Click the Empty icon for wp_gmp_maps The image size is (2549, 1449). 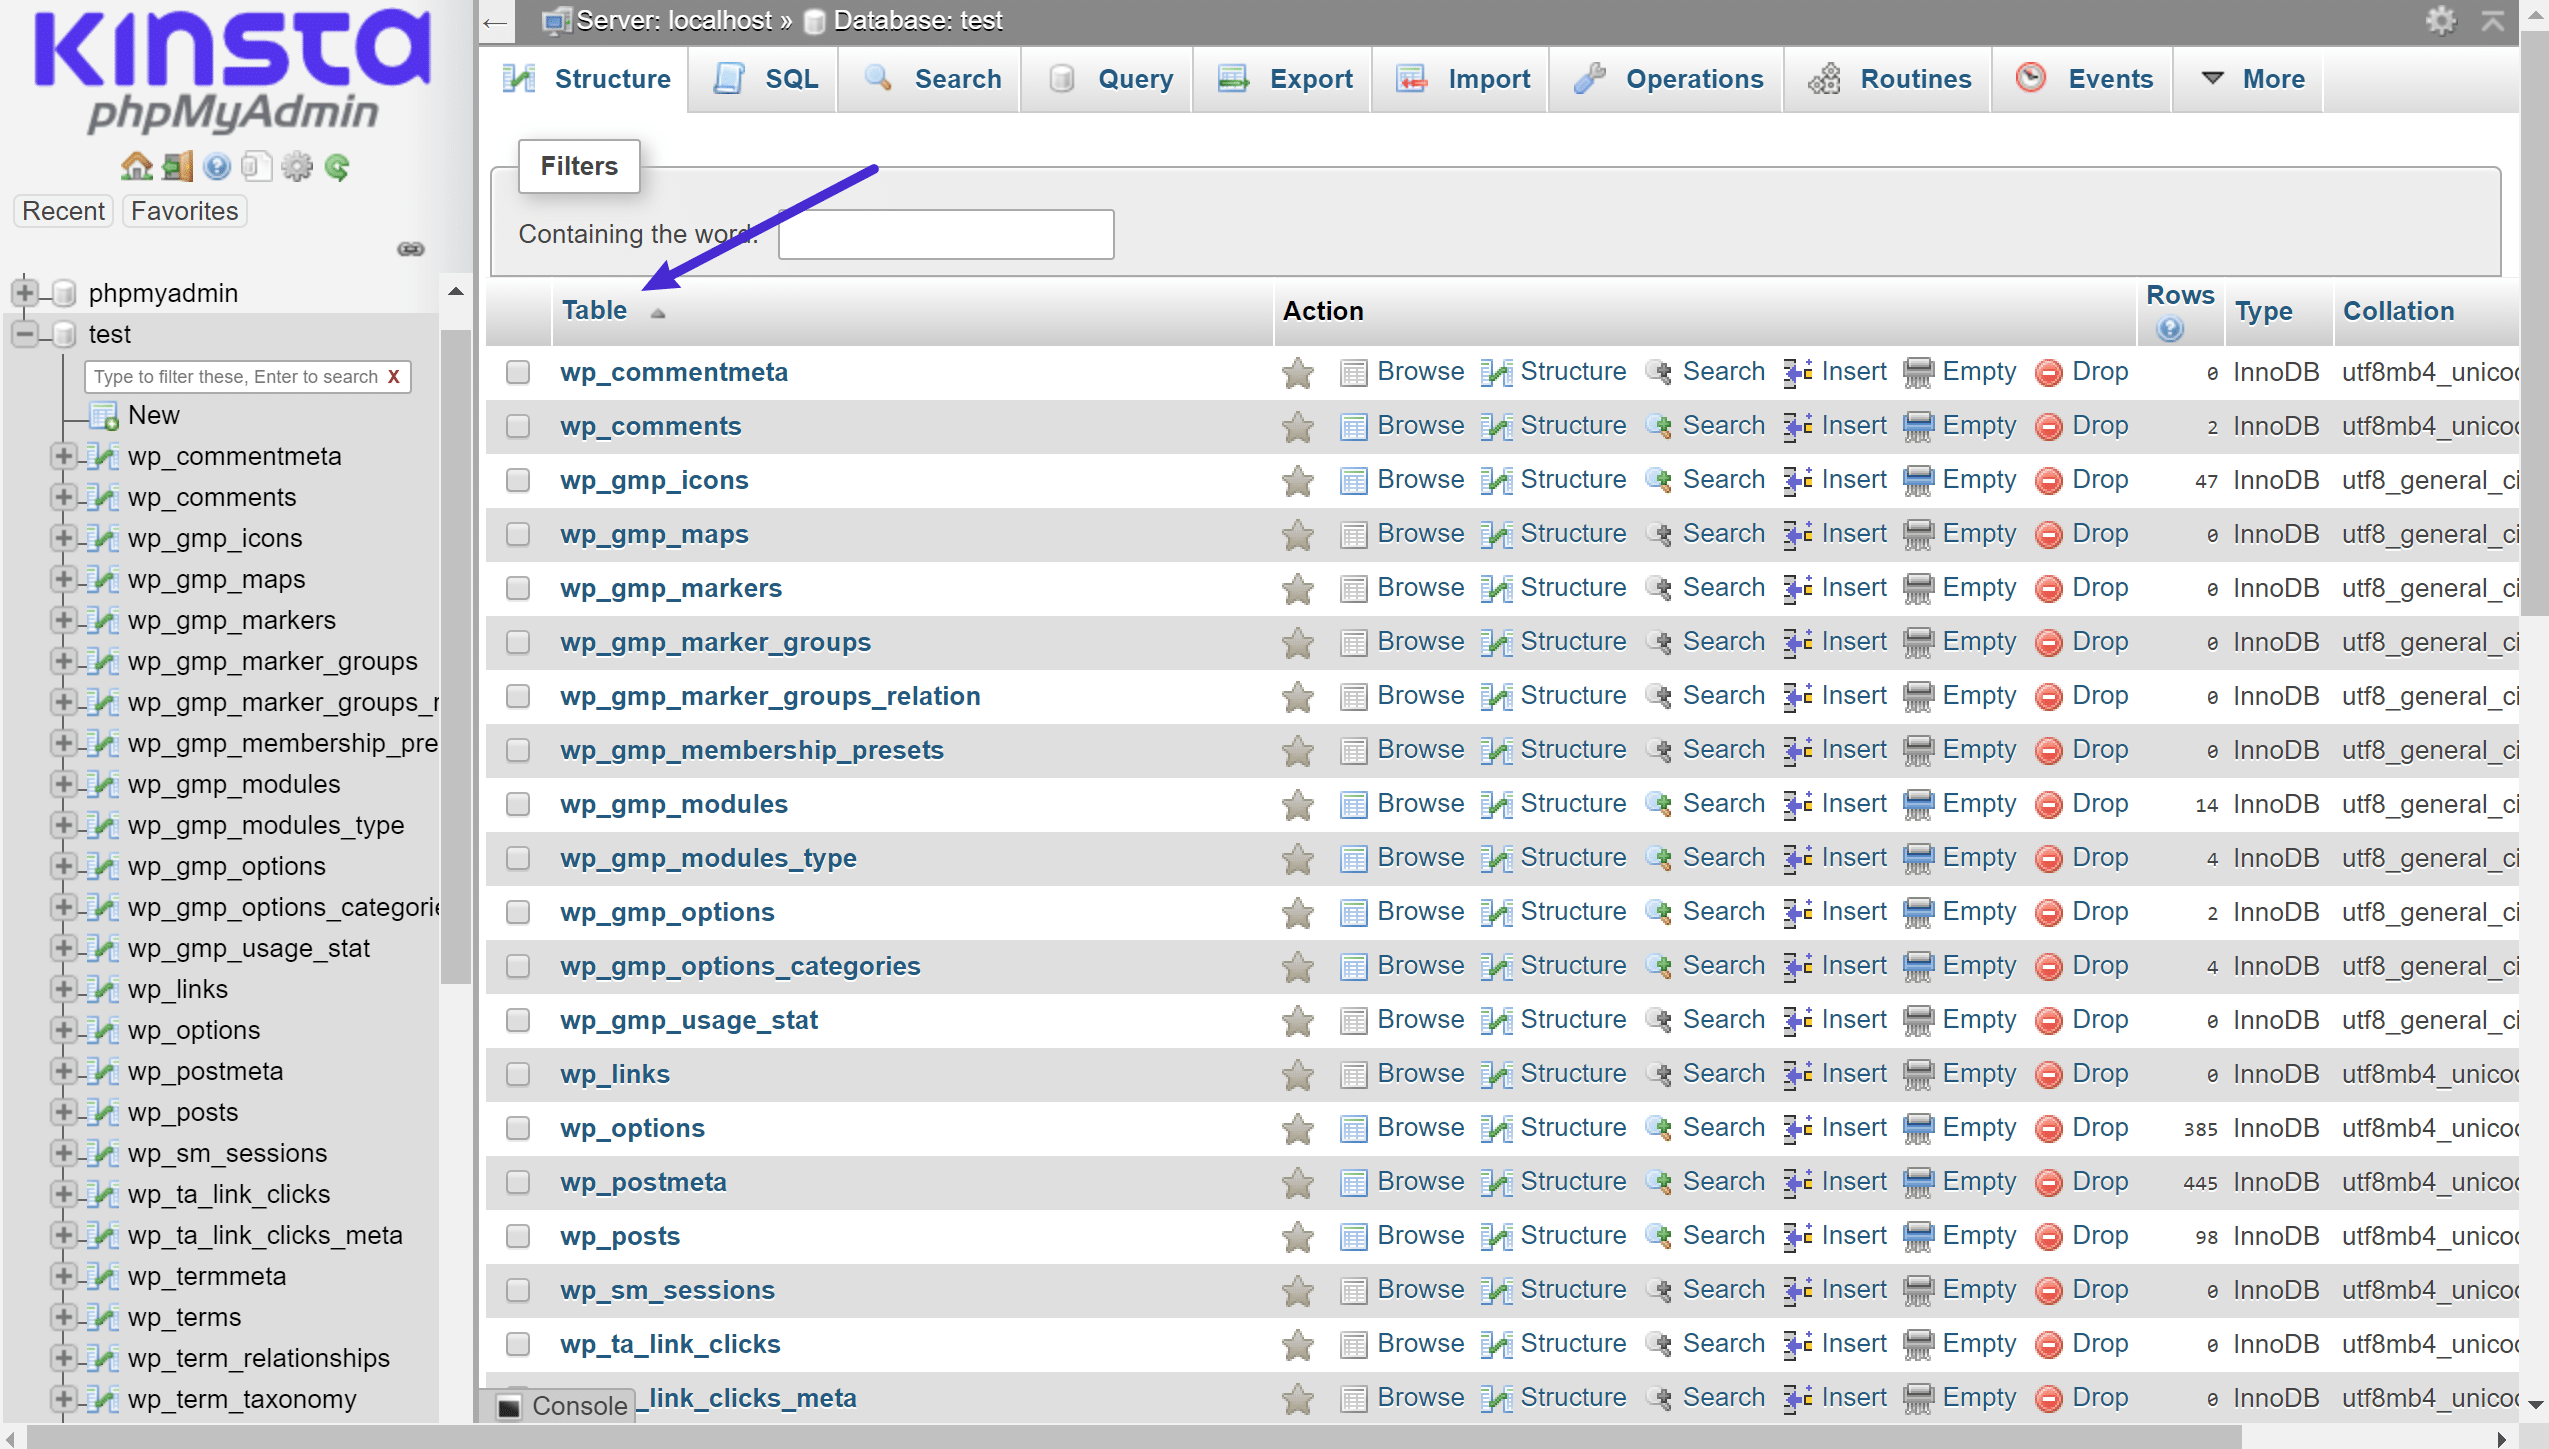[1921, 534]
